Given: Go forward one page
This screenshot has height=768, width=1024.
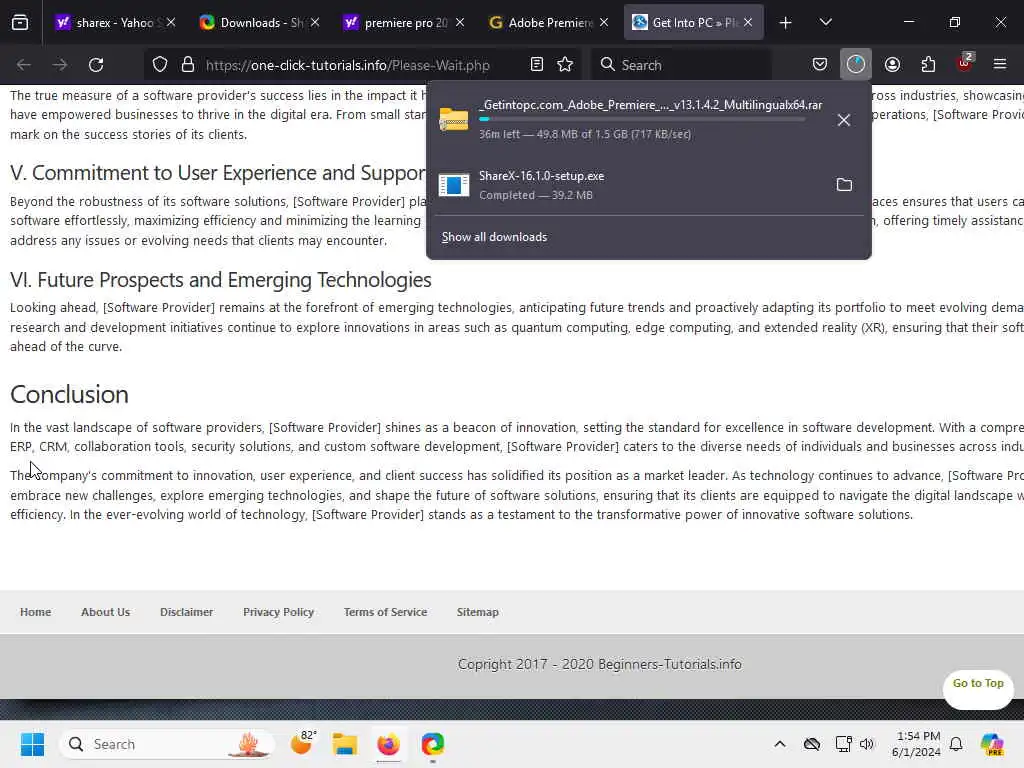Looking at the screenshot, I should point(60,65).
